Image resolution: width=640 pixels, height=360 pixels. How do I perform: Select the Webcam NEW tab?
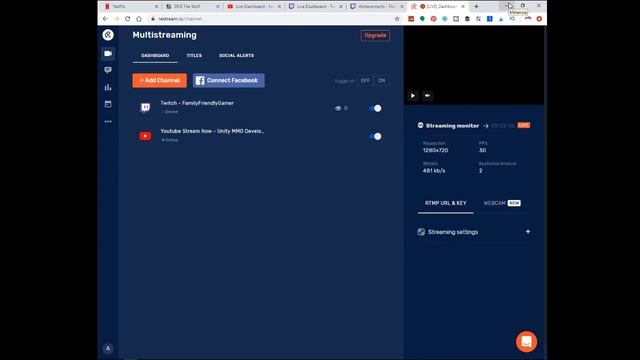coord(502,203)
